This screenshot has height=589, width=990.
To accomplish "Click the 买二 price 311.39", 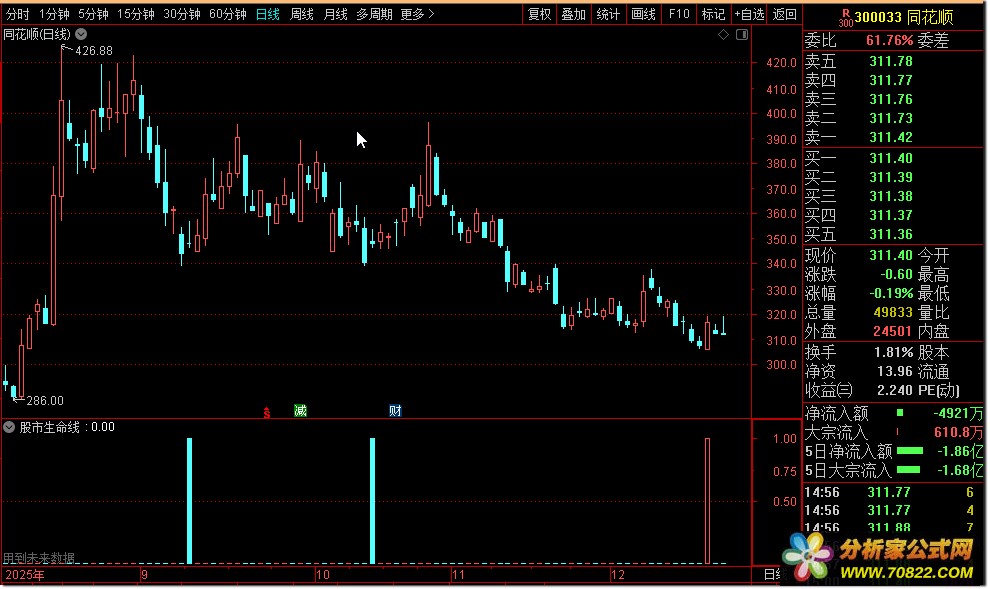I will pos(891,177).
